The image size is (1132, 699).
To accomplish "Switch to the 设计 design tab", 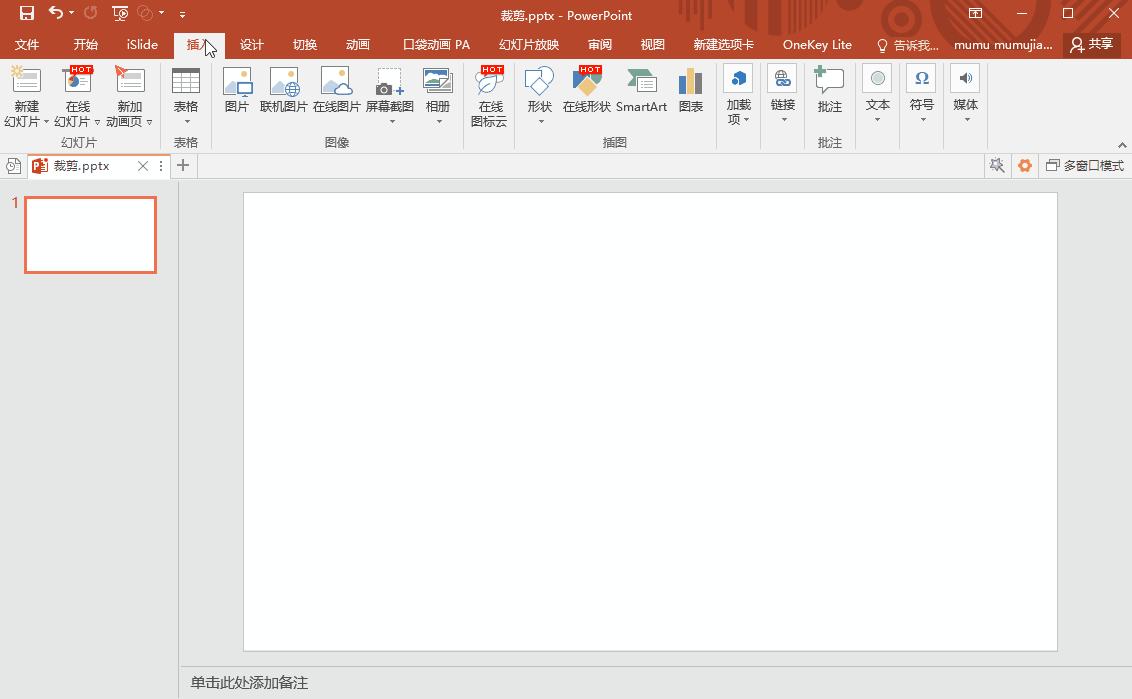I will point(252,45).
